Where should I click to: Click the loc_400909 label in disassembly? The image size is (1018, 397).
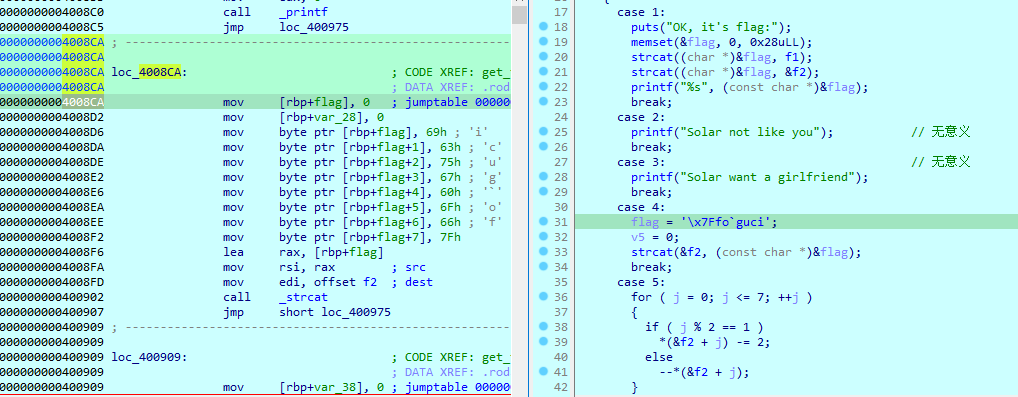[149, 357]
